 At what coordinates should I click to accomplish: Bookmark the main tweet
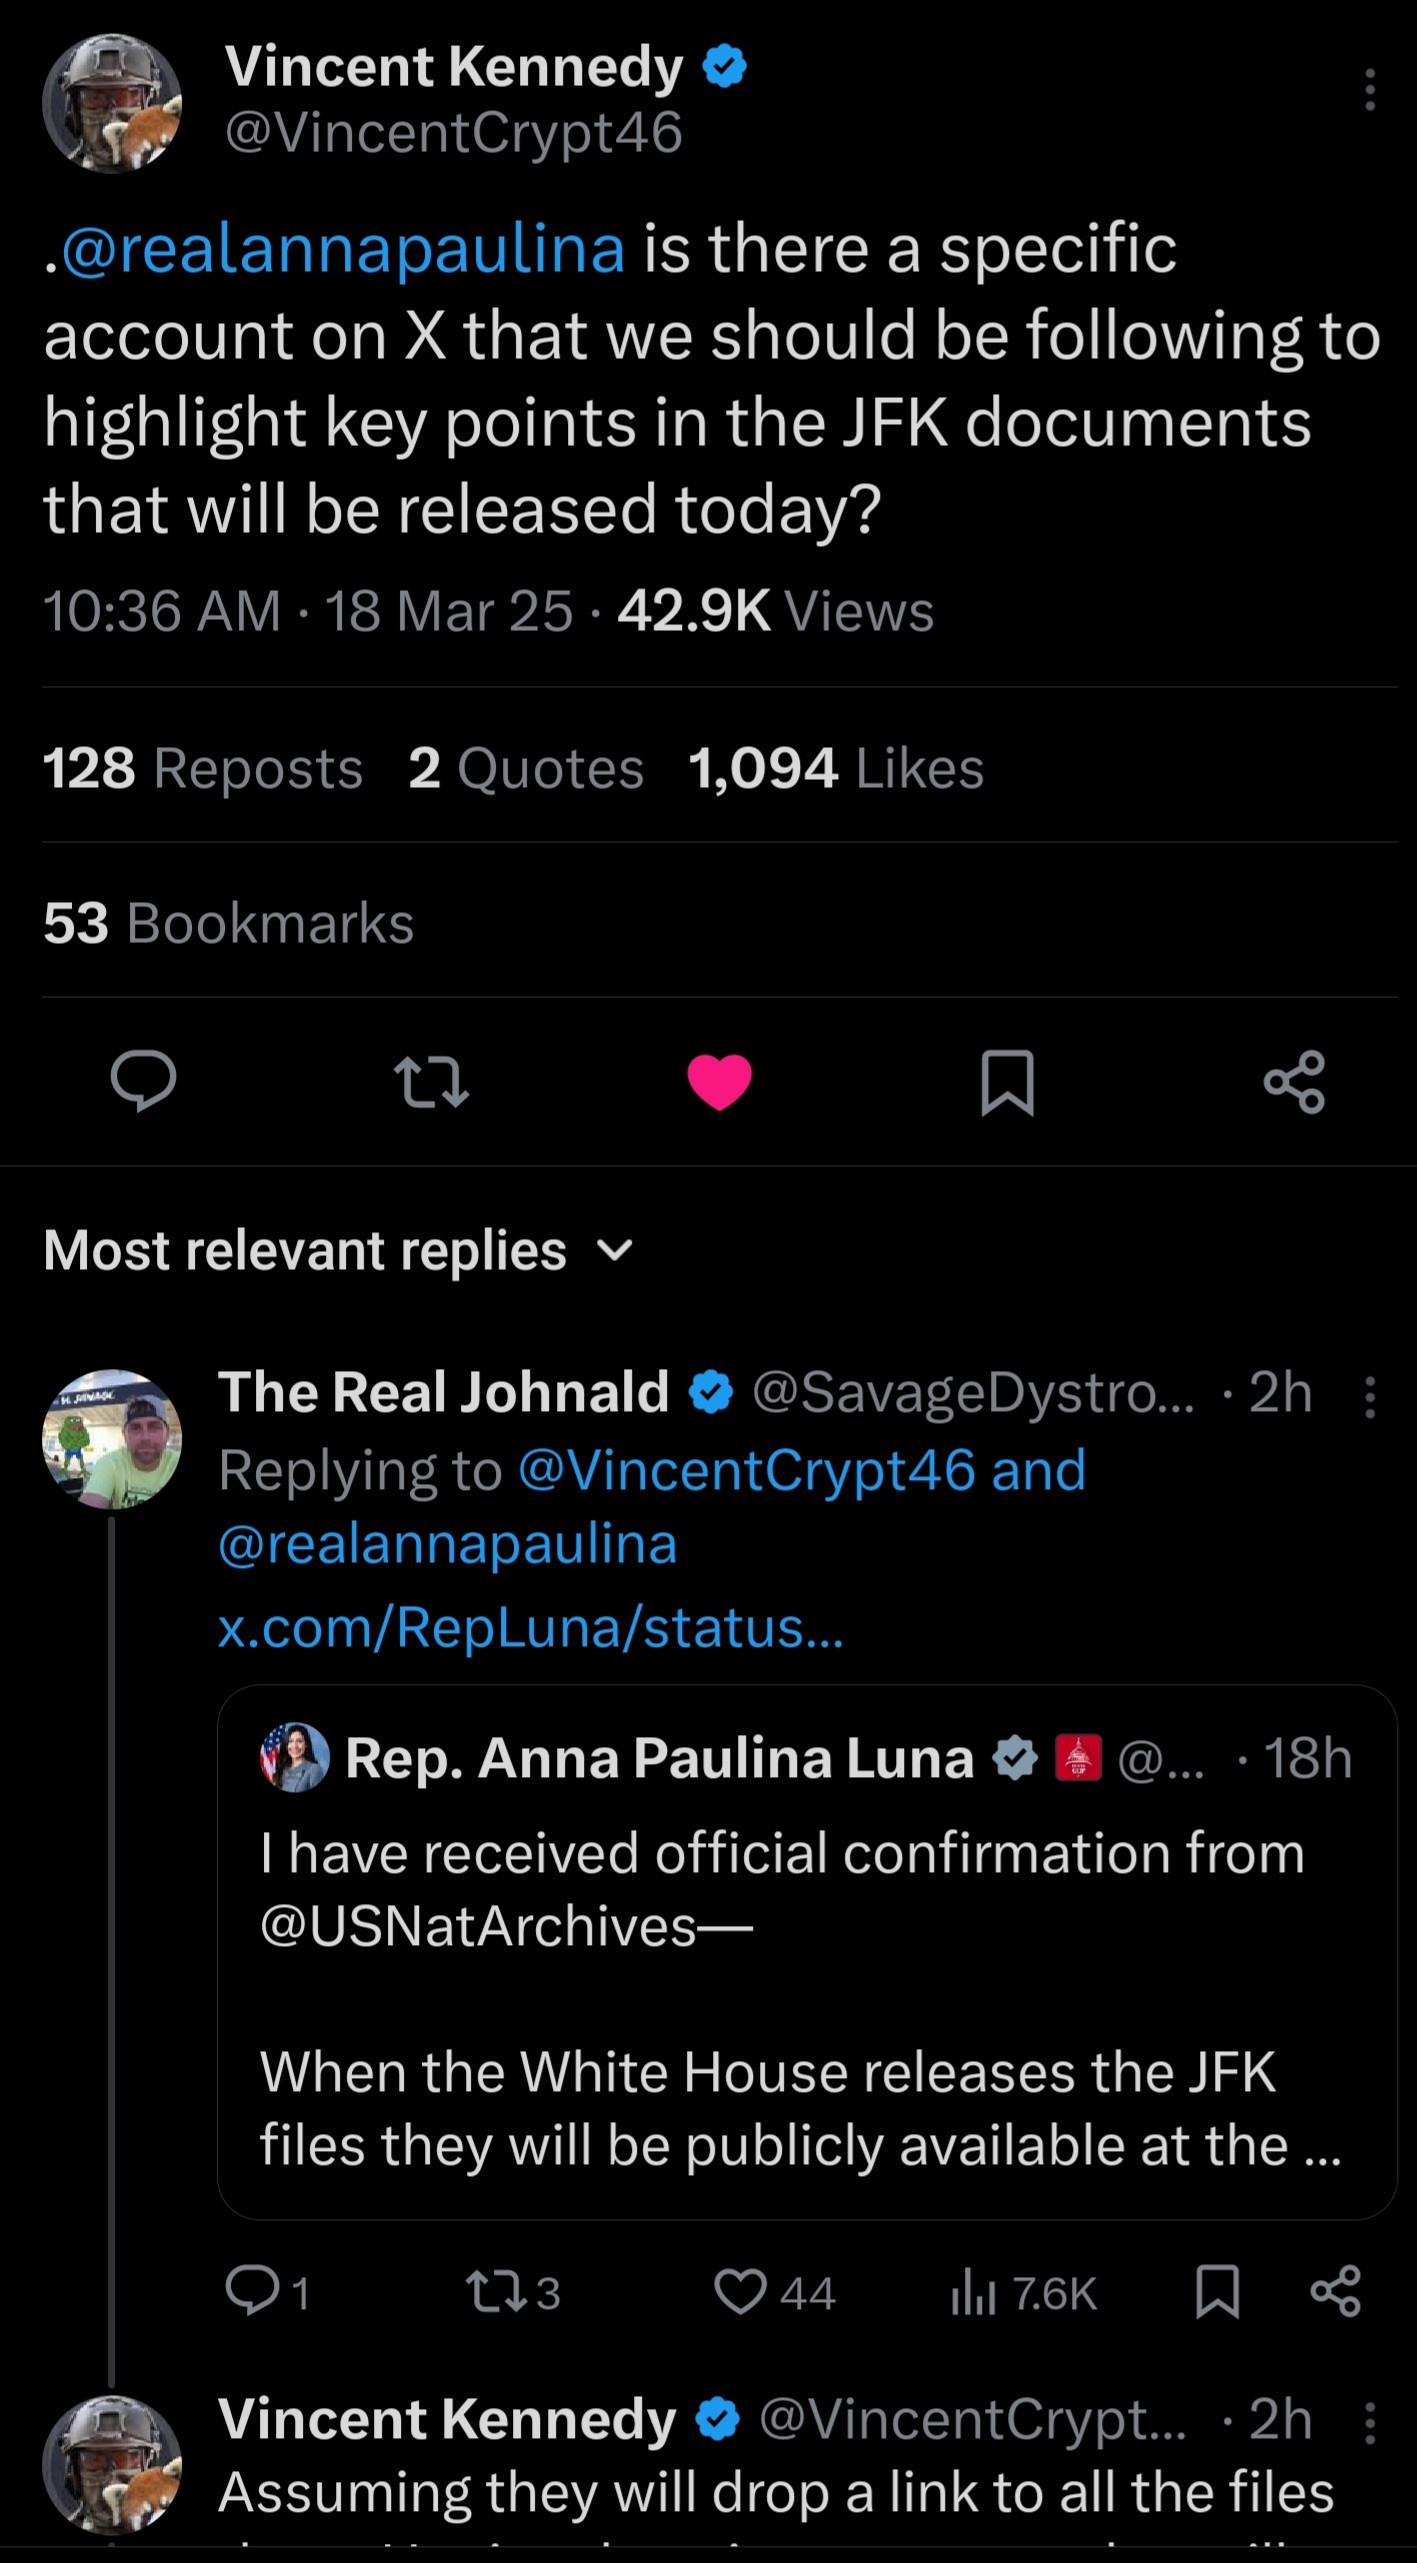pyautogui.click(x=1007, y=1082)
